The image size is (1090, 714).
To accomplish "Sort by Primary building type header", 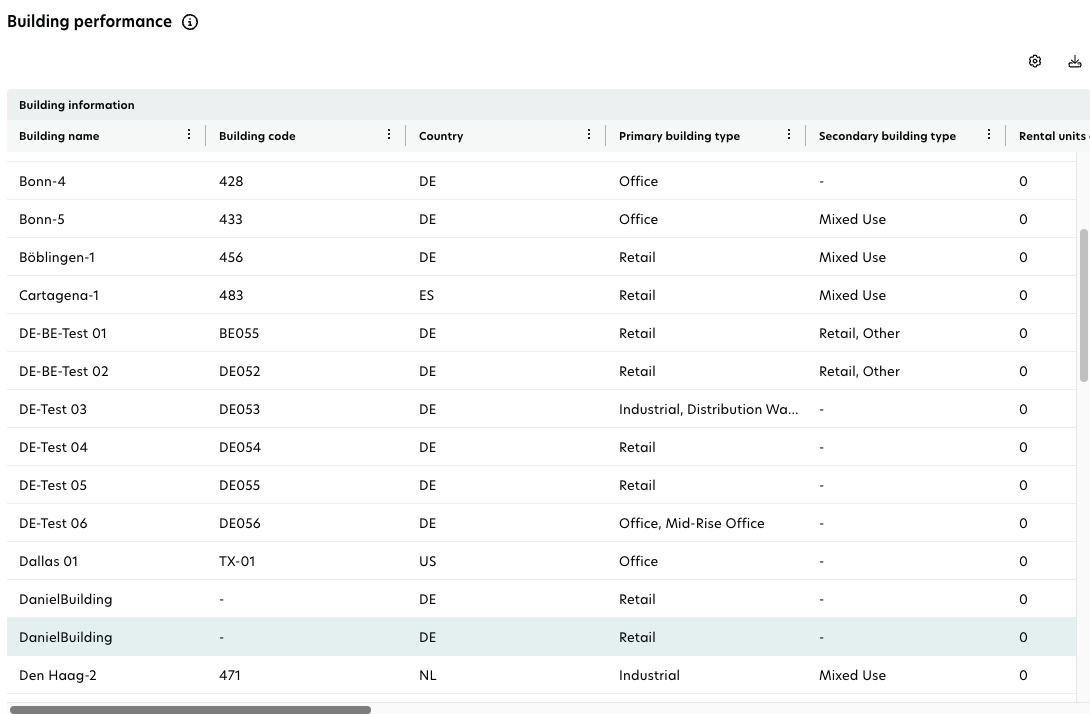I will 679,136.
